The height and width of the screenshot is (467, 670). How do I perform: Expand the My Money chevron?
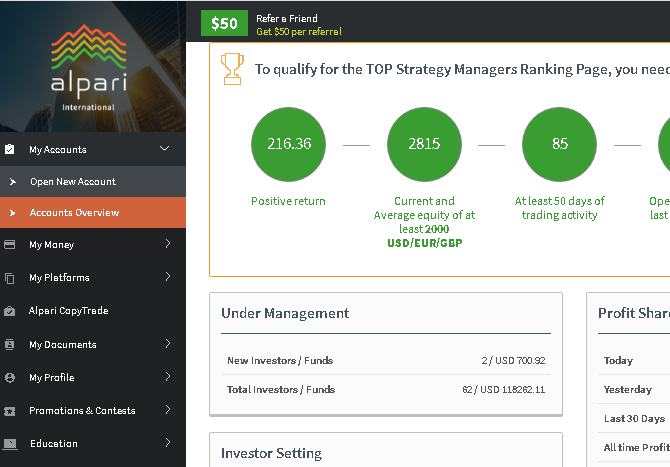coord(168,244)
